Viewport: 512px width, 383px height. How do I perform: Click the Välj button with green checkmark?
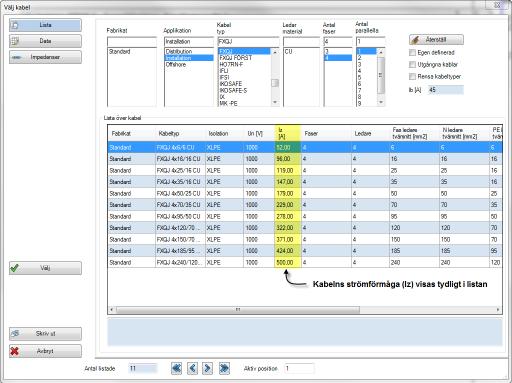[x=45, y=268]
